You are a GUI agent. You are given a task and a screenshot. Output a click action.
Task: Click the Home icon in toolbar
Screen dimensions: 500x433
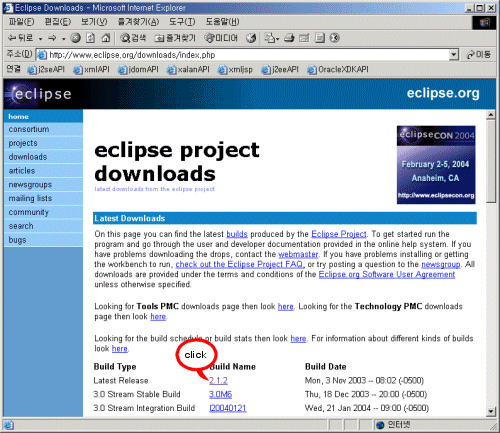[106, 38]
